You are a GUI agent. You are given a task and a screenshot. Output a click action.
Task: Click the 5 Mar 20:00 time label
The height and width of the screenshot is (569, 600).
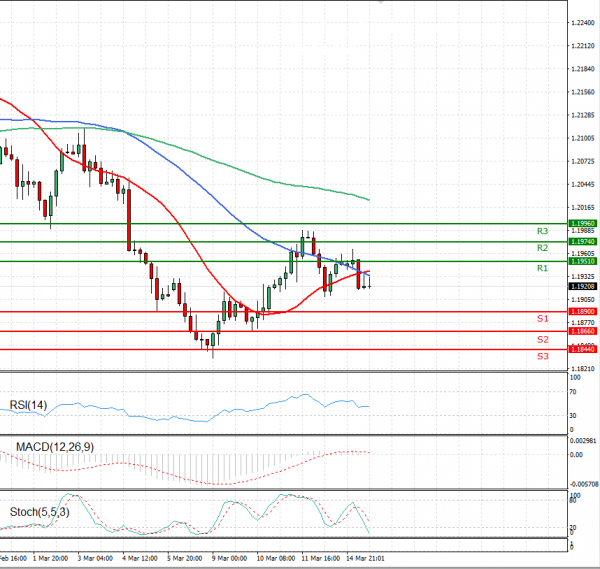(184, 558)
